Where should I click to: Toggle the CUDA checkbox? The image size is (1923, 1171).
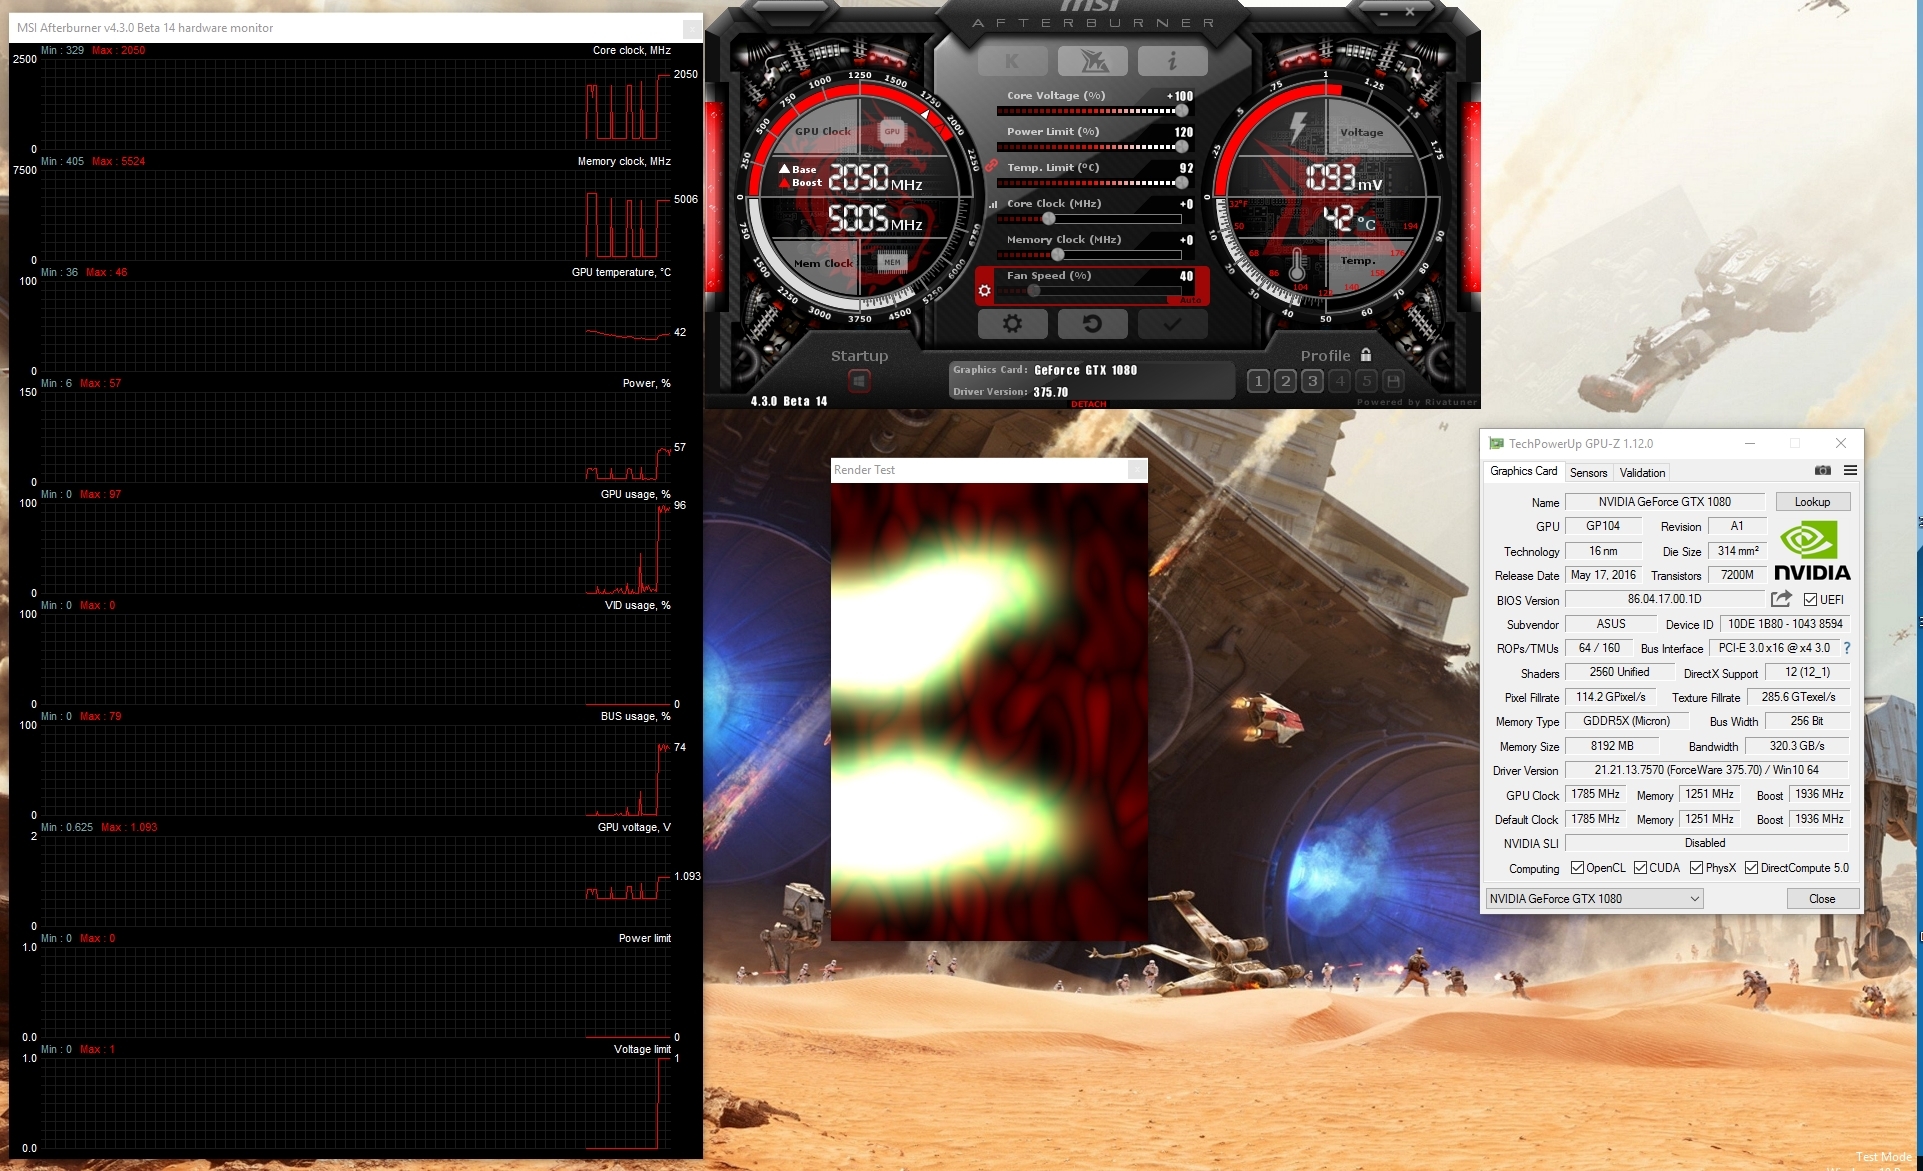(1640, 868)
